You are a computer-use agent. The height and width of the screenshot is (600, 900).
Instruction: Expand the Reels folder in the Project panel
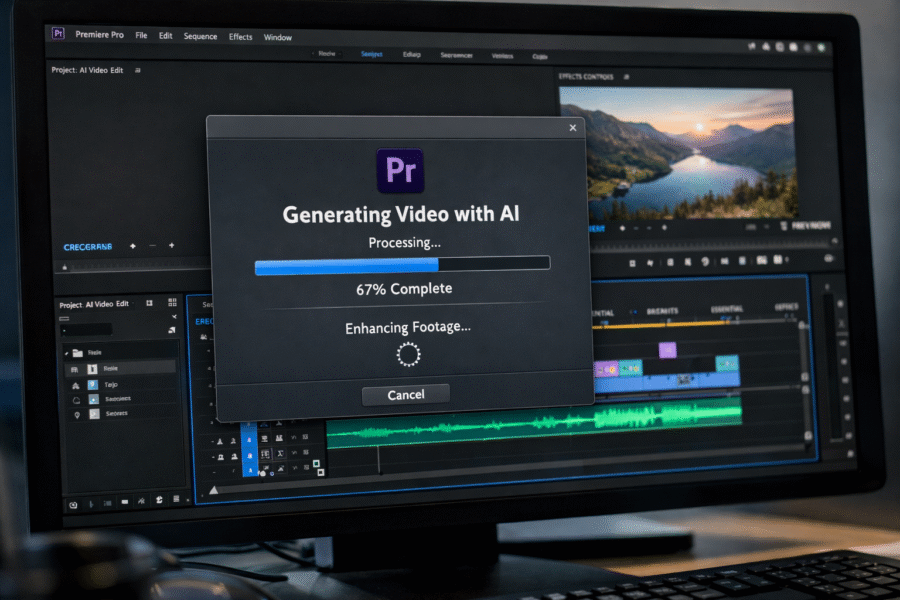click(x=66, y=350)
